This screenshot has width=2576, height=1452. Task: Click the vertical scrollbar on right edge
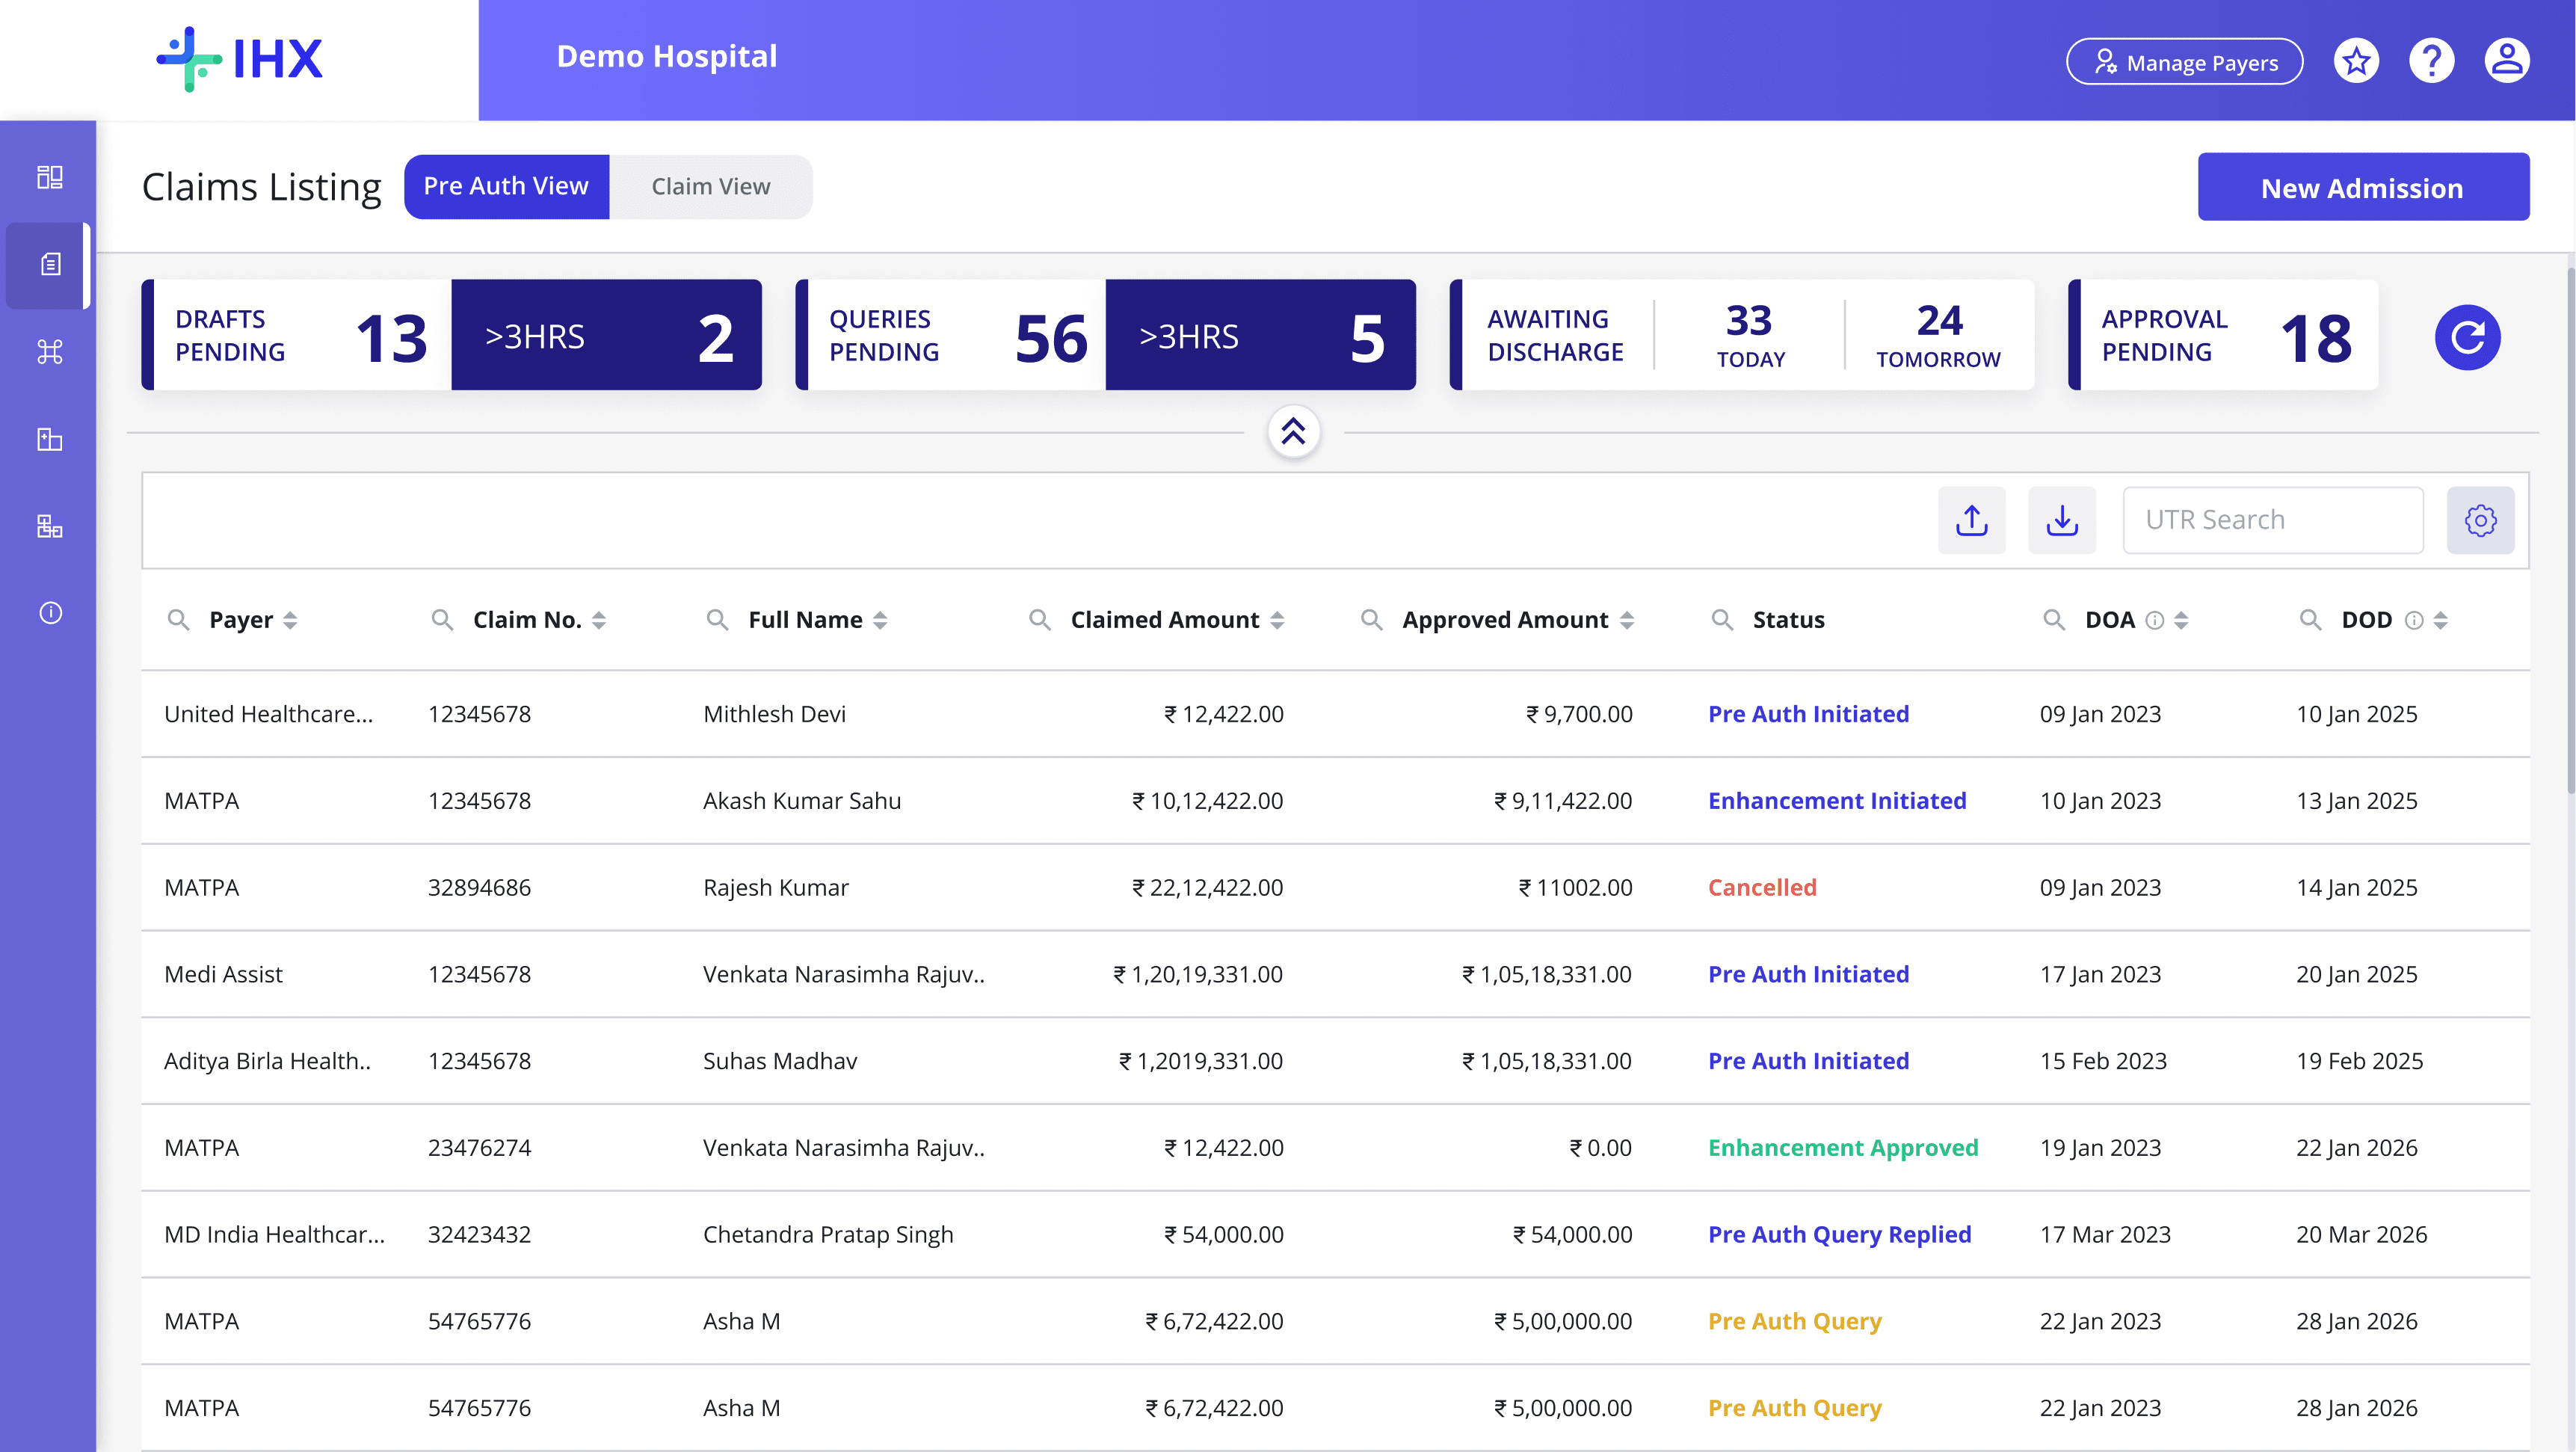tap(2569, 530)
